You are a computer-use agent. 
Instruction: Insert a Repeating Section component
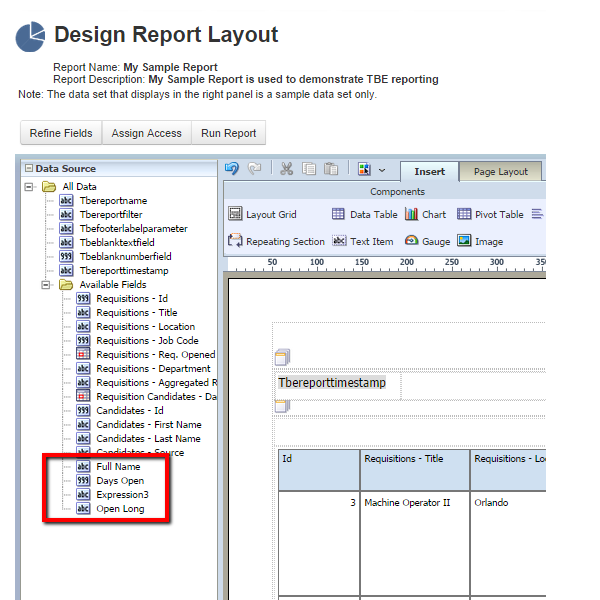coord(276,241)
